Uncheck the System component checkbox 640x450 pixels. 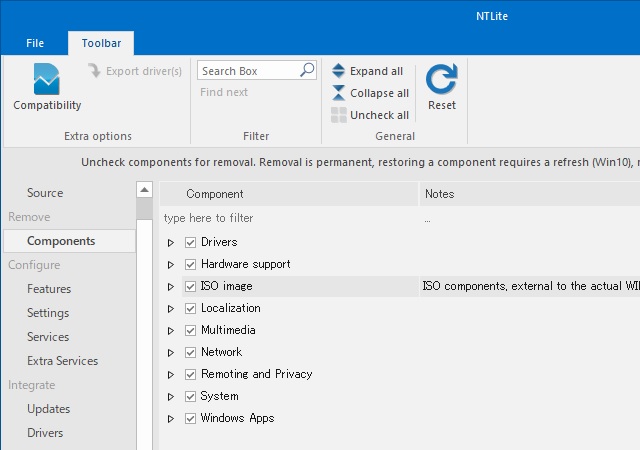[190, 397]
